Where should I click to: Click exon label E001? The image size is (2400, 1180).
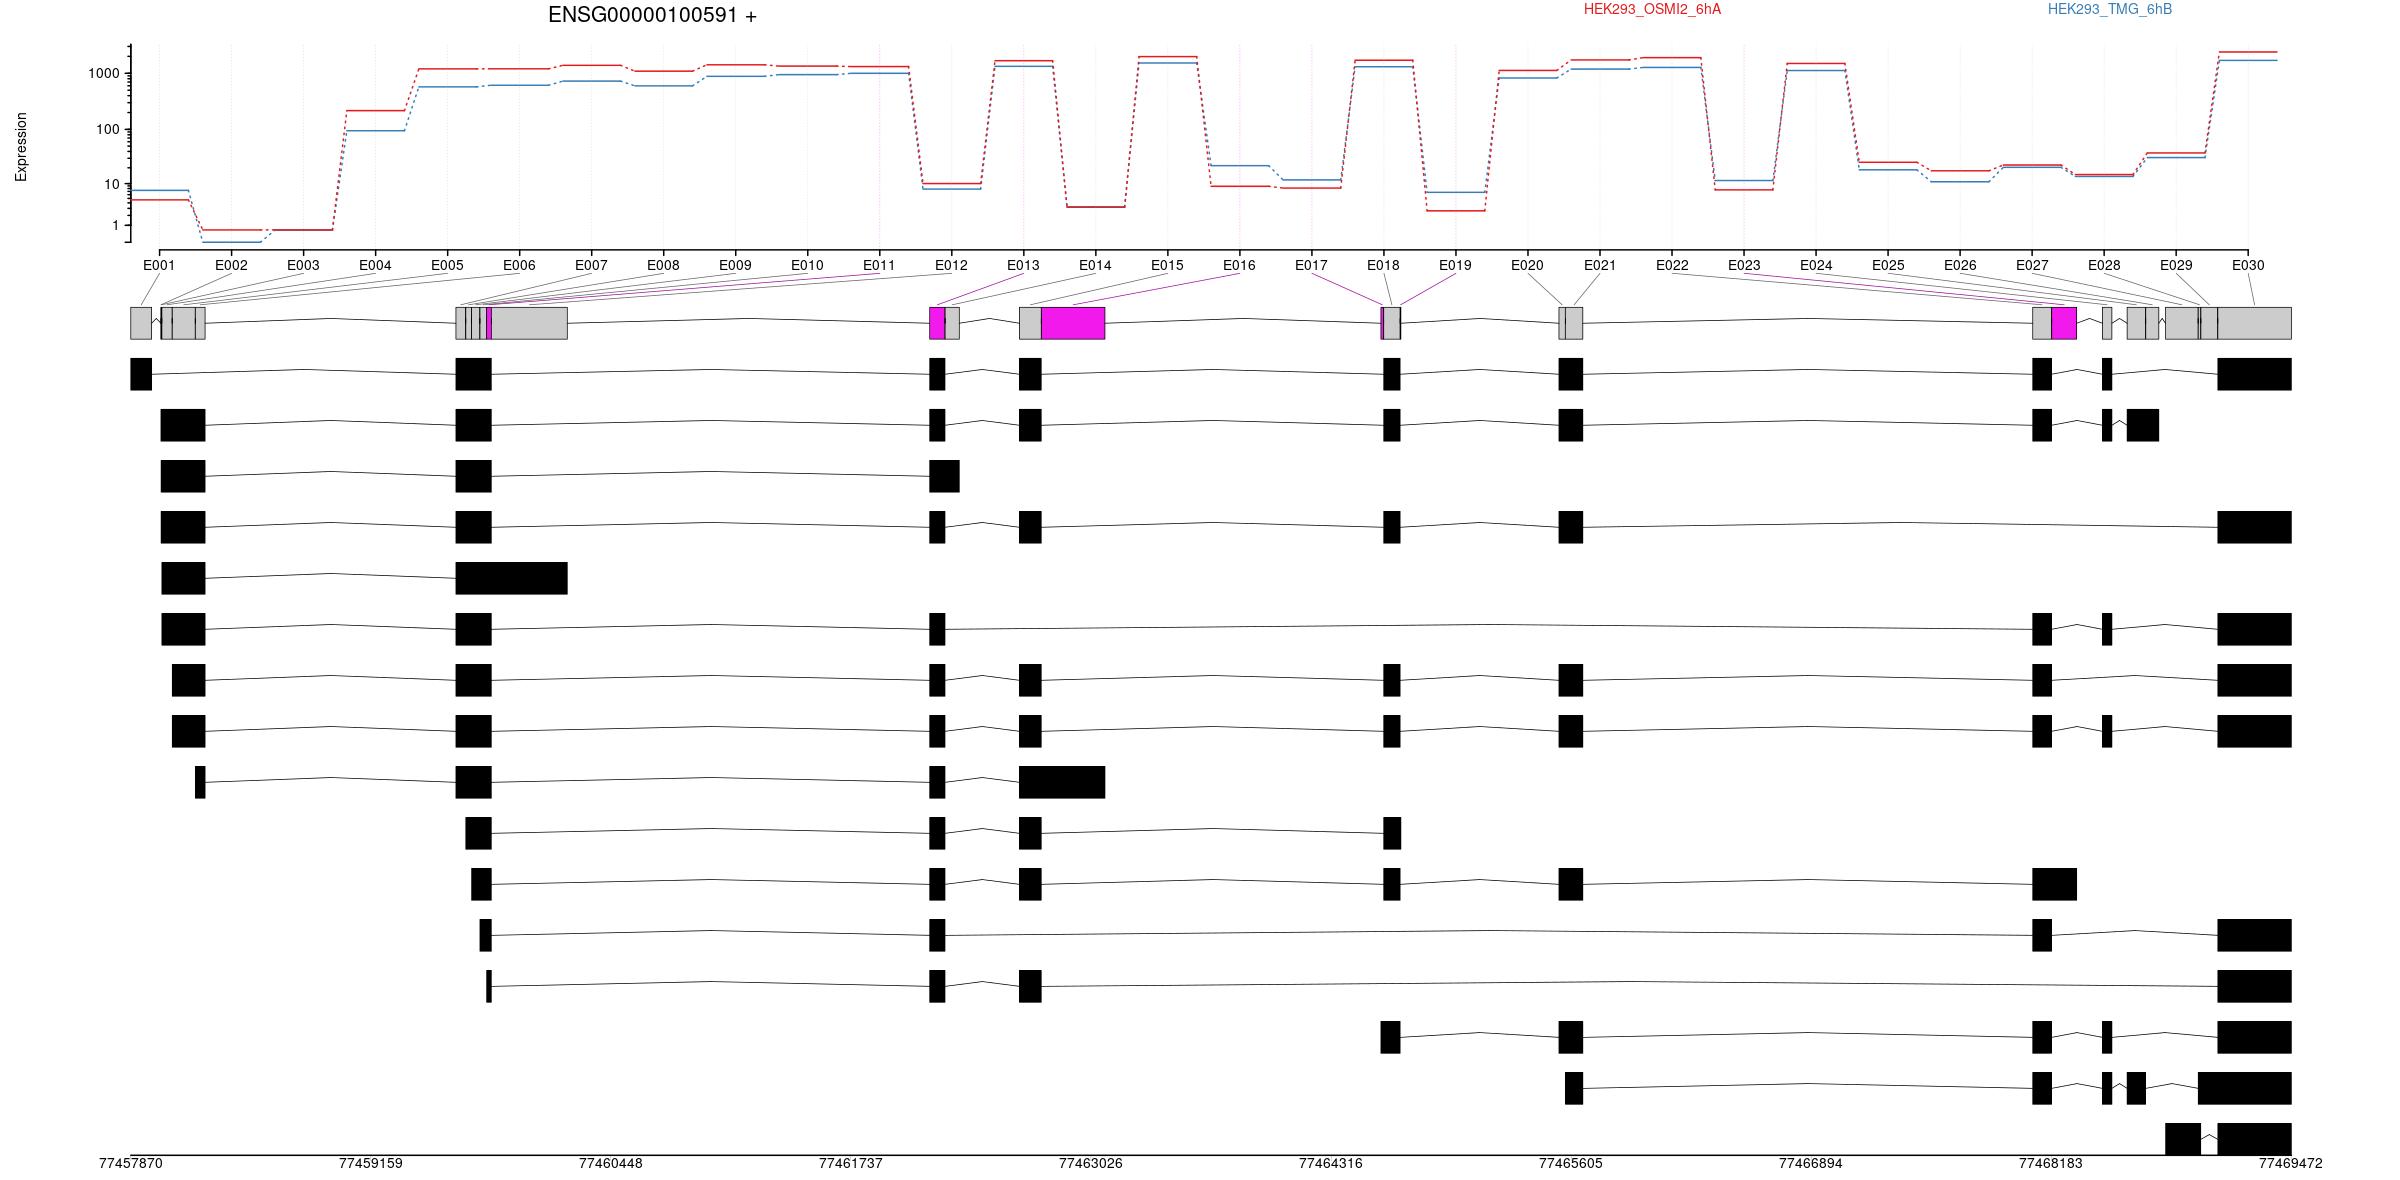159,265
